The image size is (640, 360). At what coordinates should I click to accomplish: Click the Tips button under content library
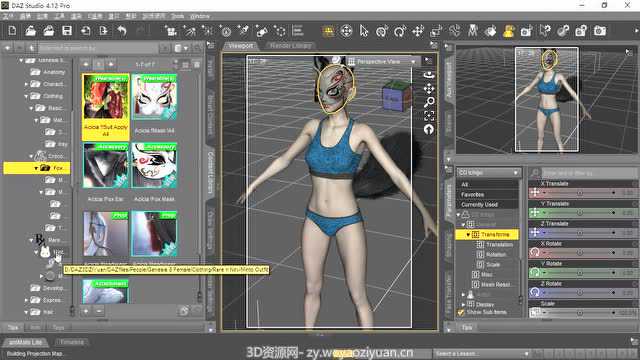[x=13, y=327]
